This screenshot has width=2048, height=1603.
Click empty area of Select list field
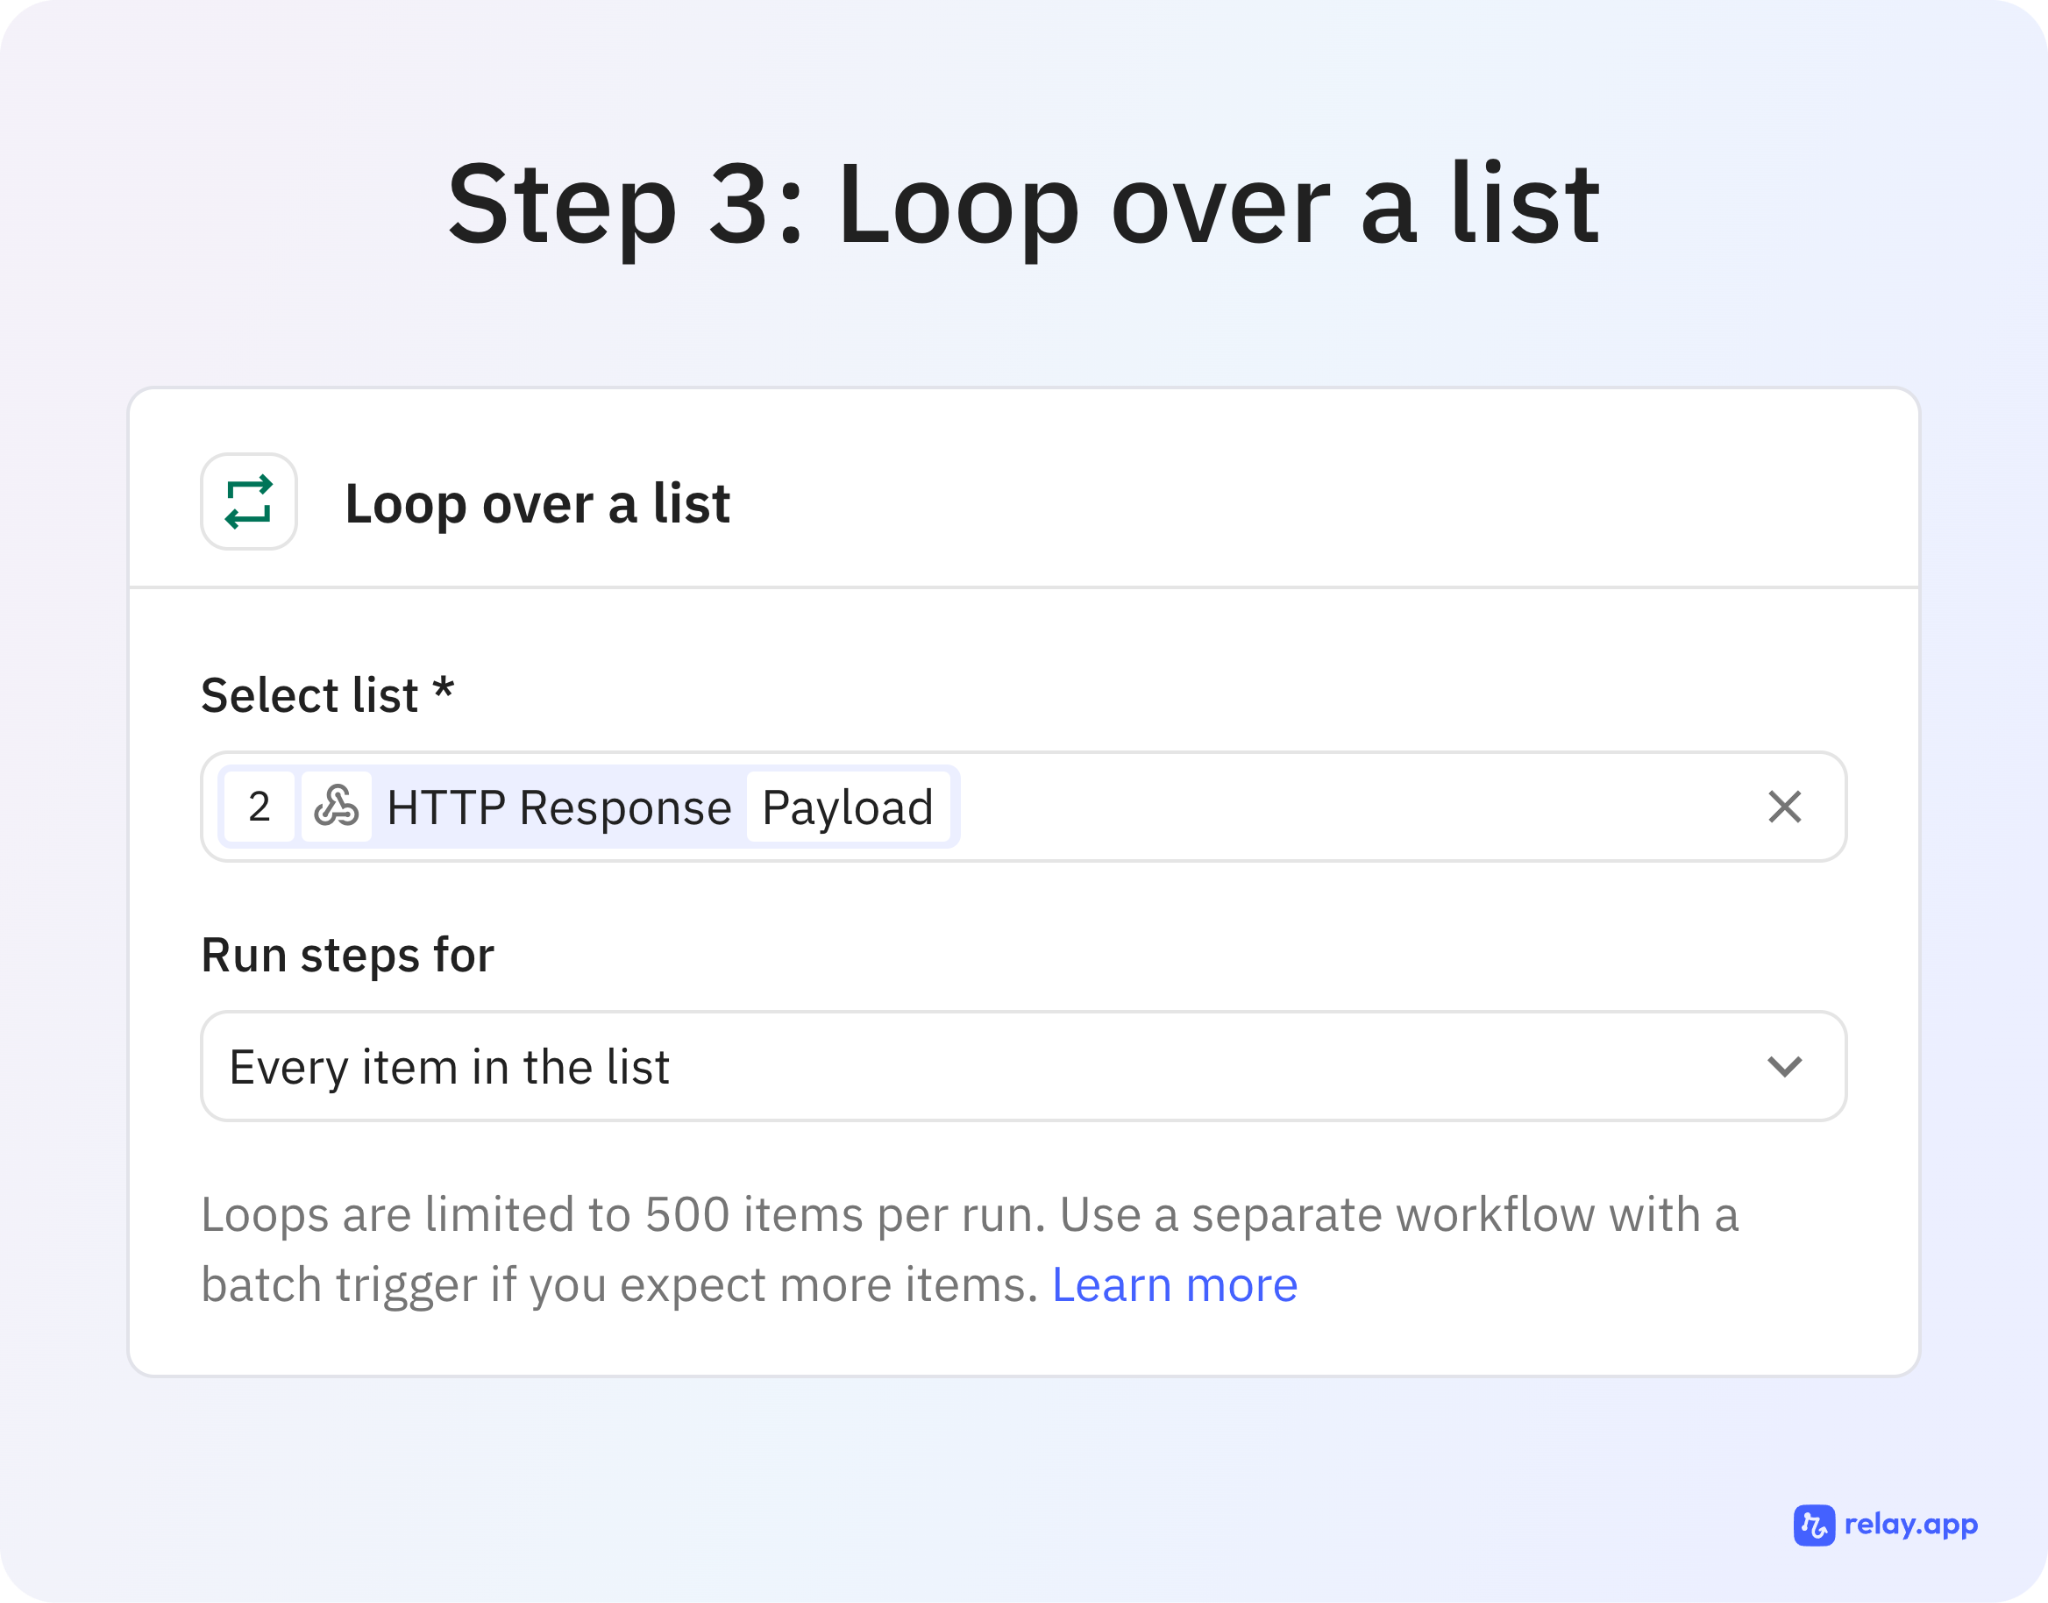click(1350, 806)
